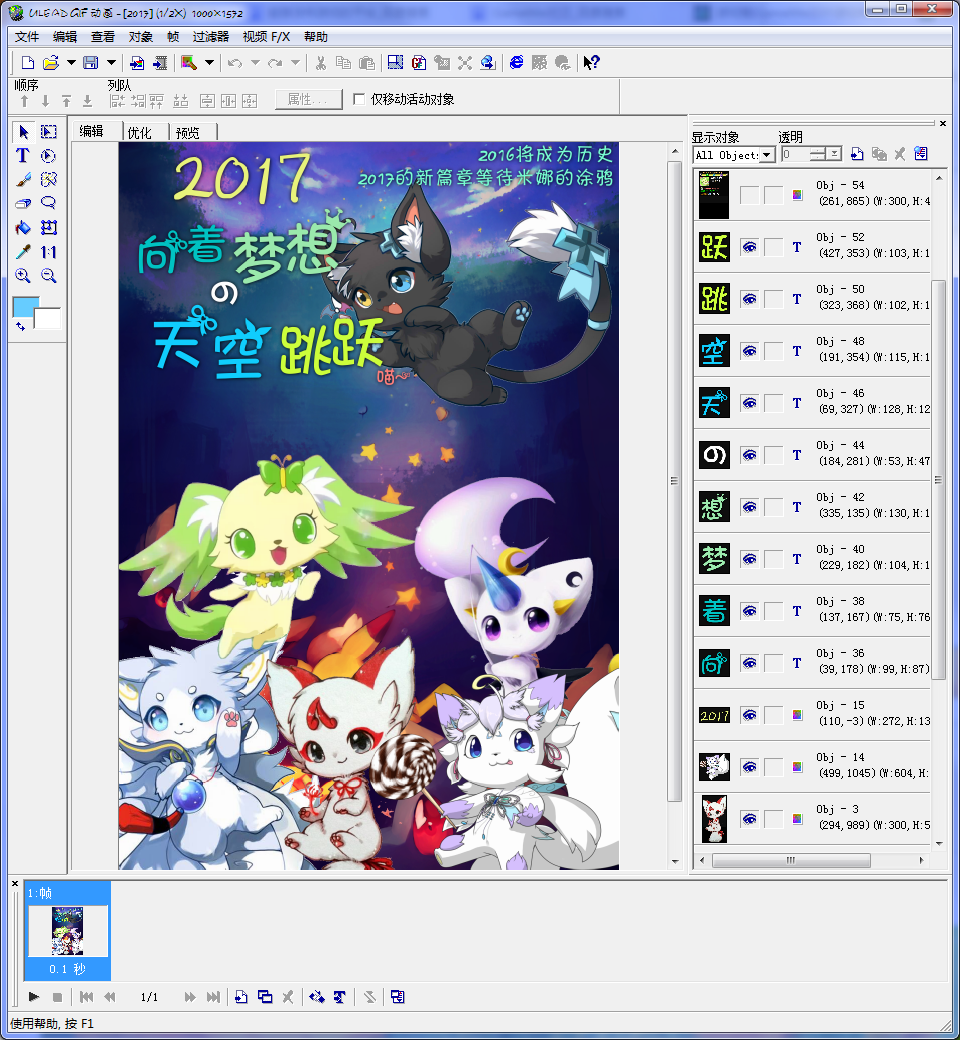
Task: Open the 帮助 menu
Action: click(x=316, y=37)
